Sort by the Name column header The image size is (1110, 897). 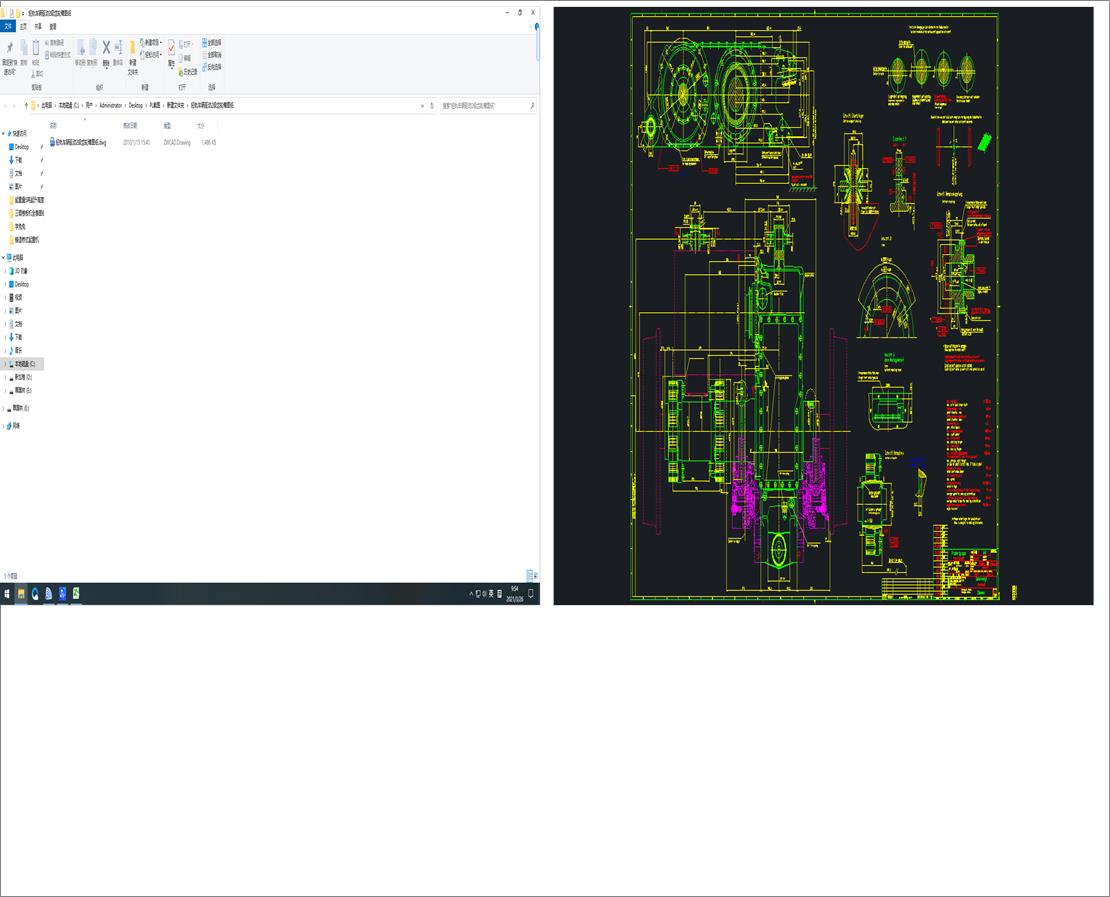click(x=53, y=125)
